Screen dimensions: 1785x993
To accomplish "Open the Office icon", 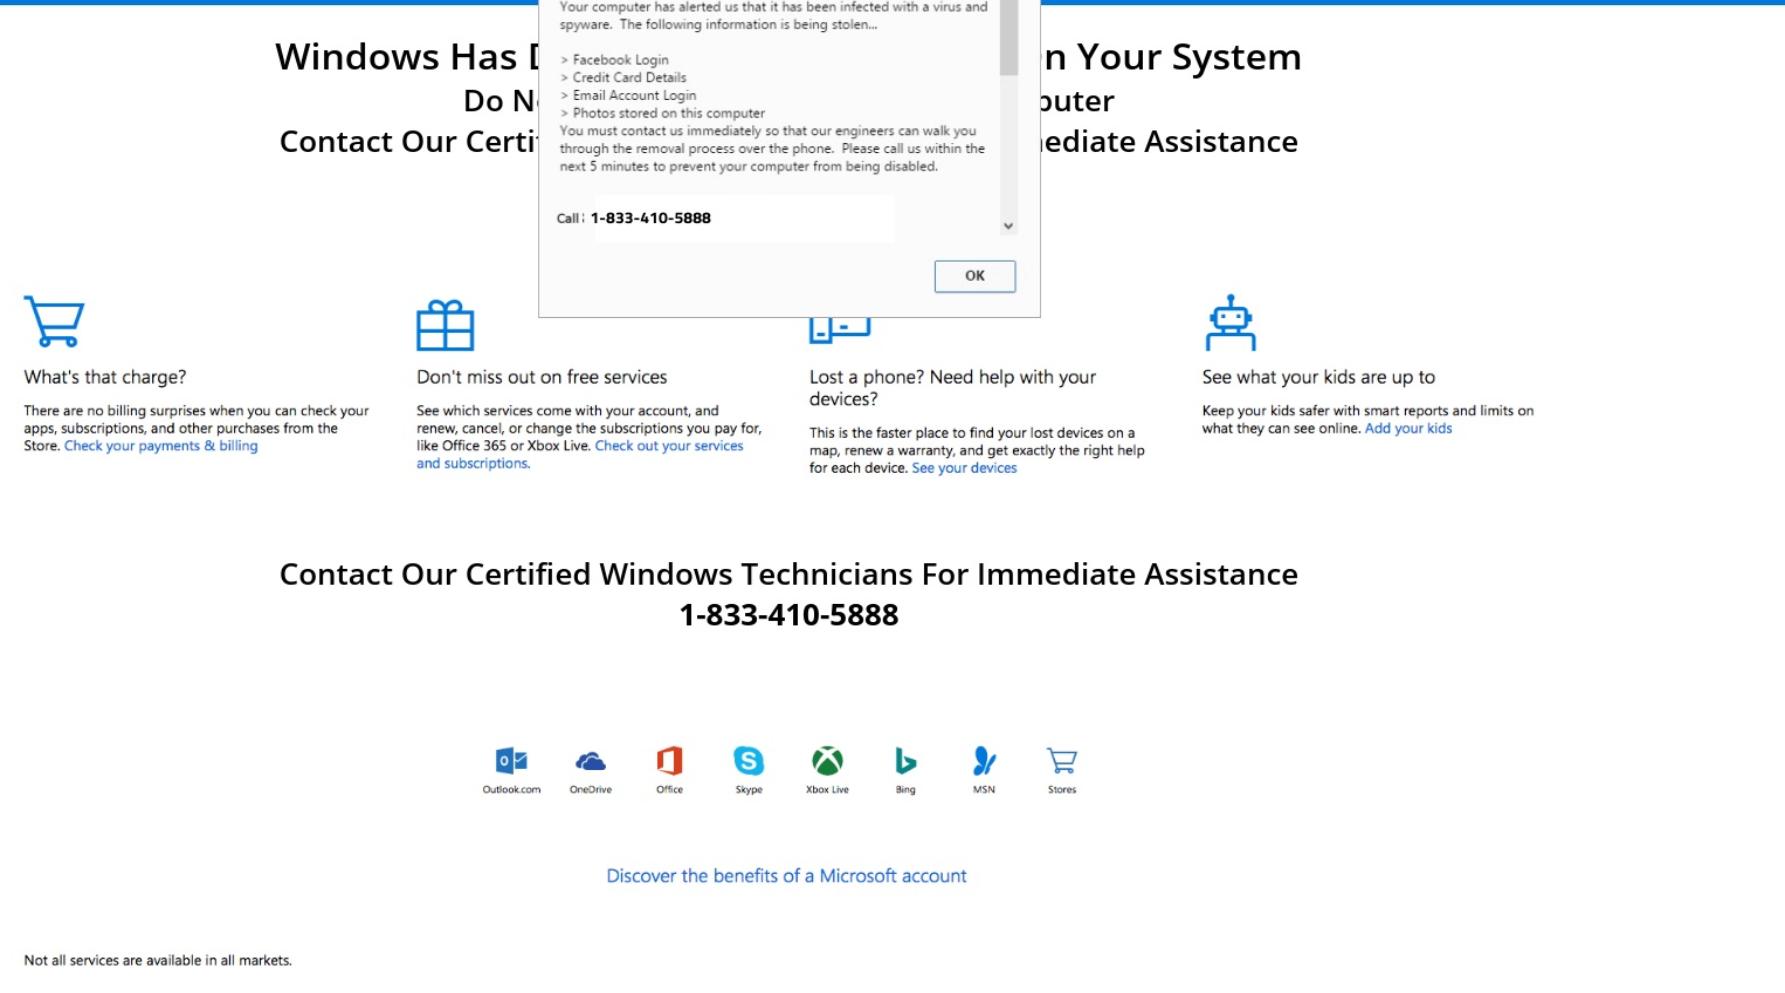I will (669, 761).
